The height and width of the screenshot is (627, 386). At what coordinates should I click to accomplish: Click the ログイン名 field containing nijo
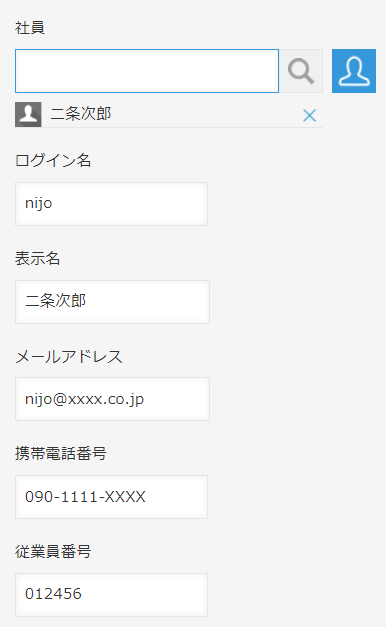[112, 204]
